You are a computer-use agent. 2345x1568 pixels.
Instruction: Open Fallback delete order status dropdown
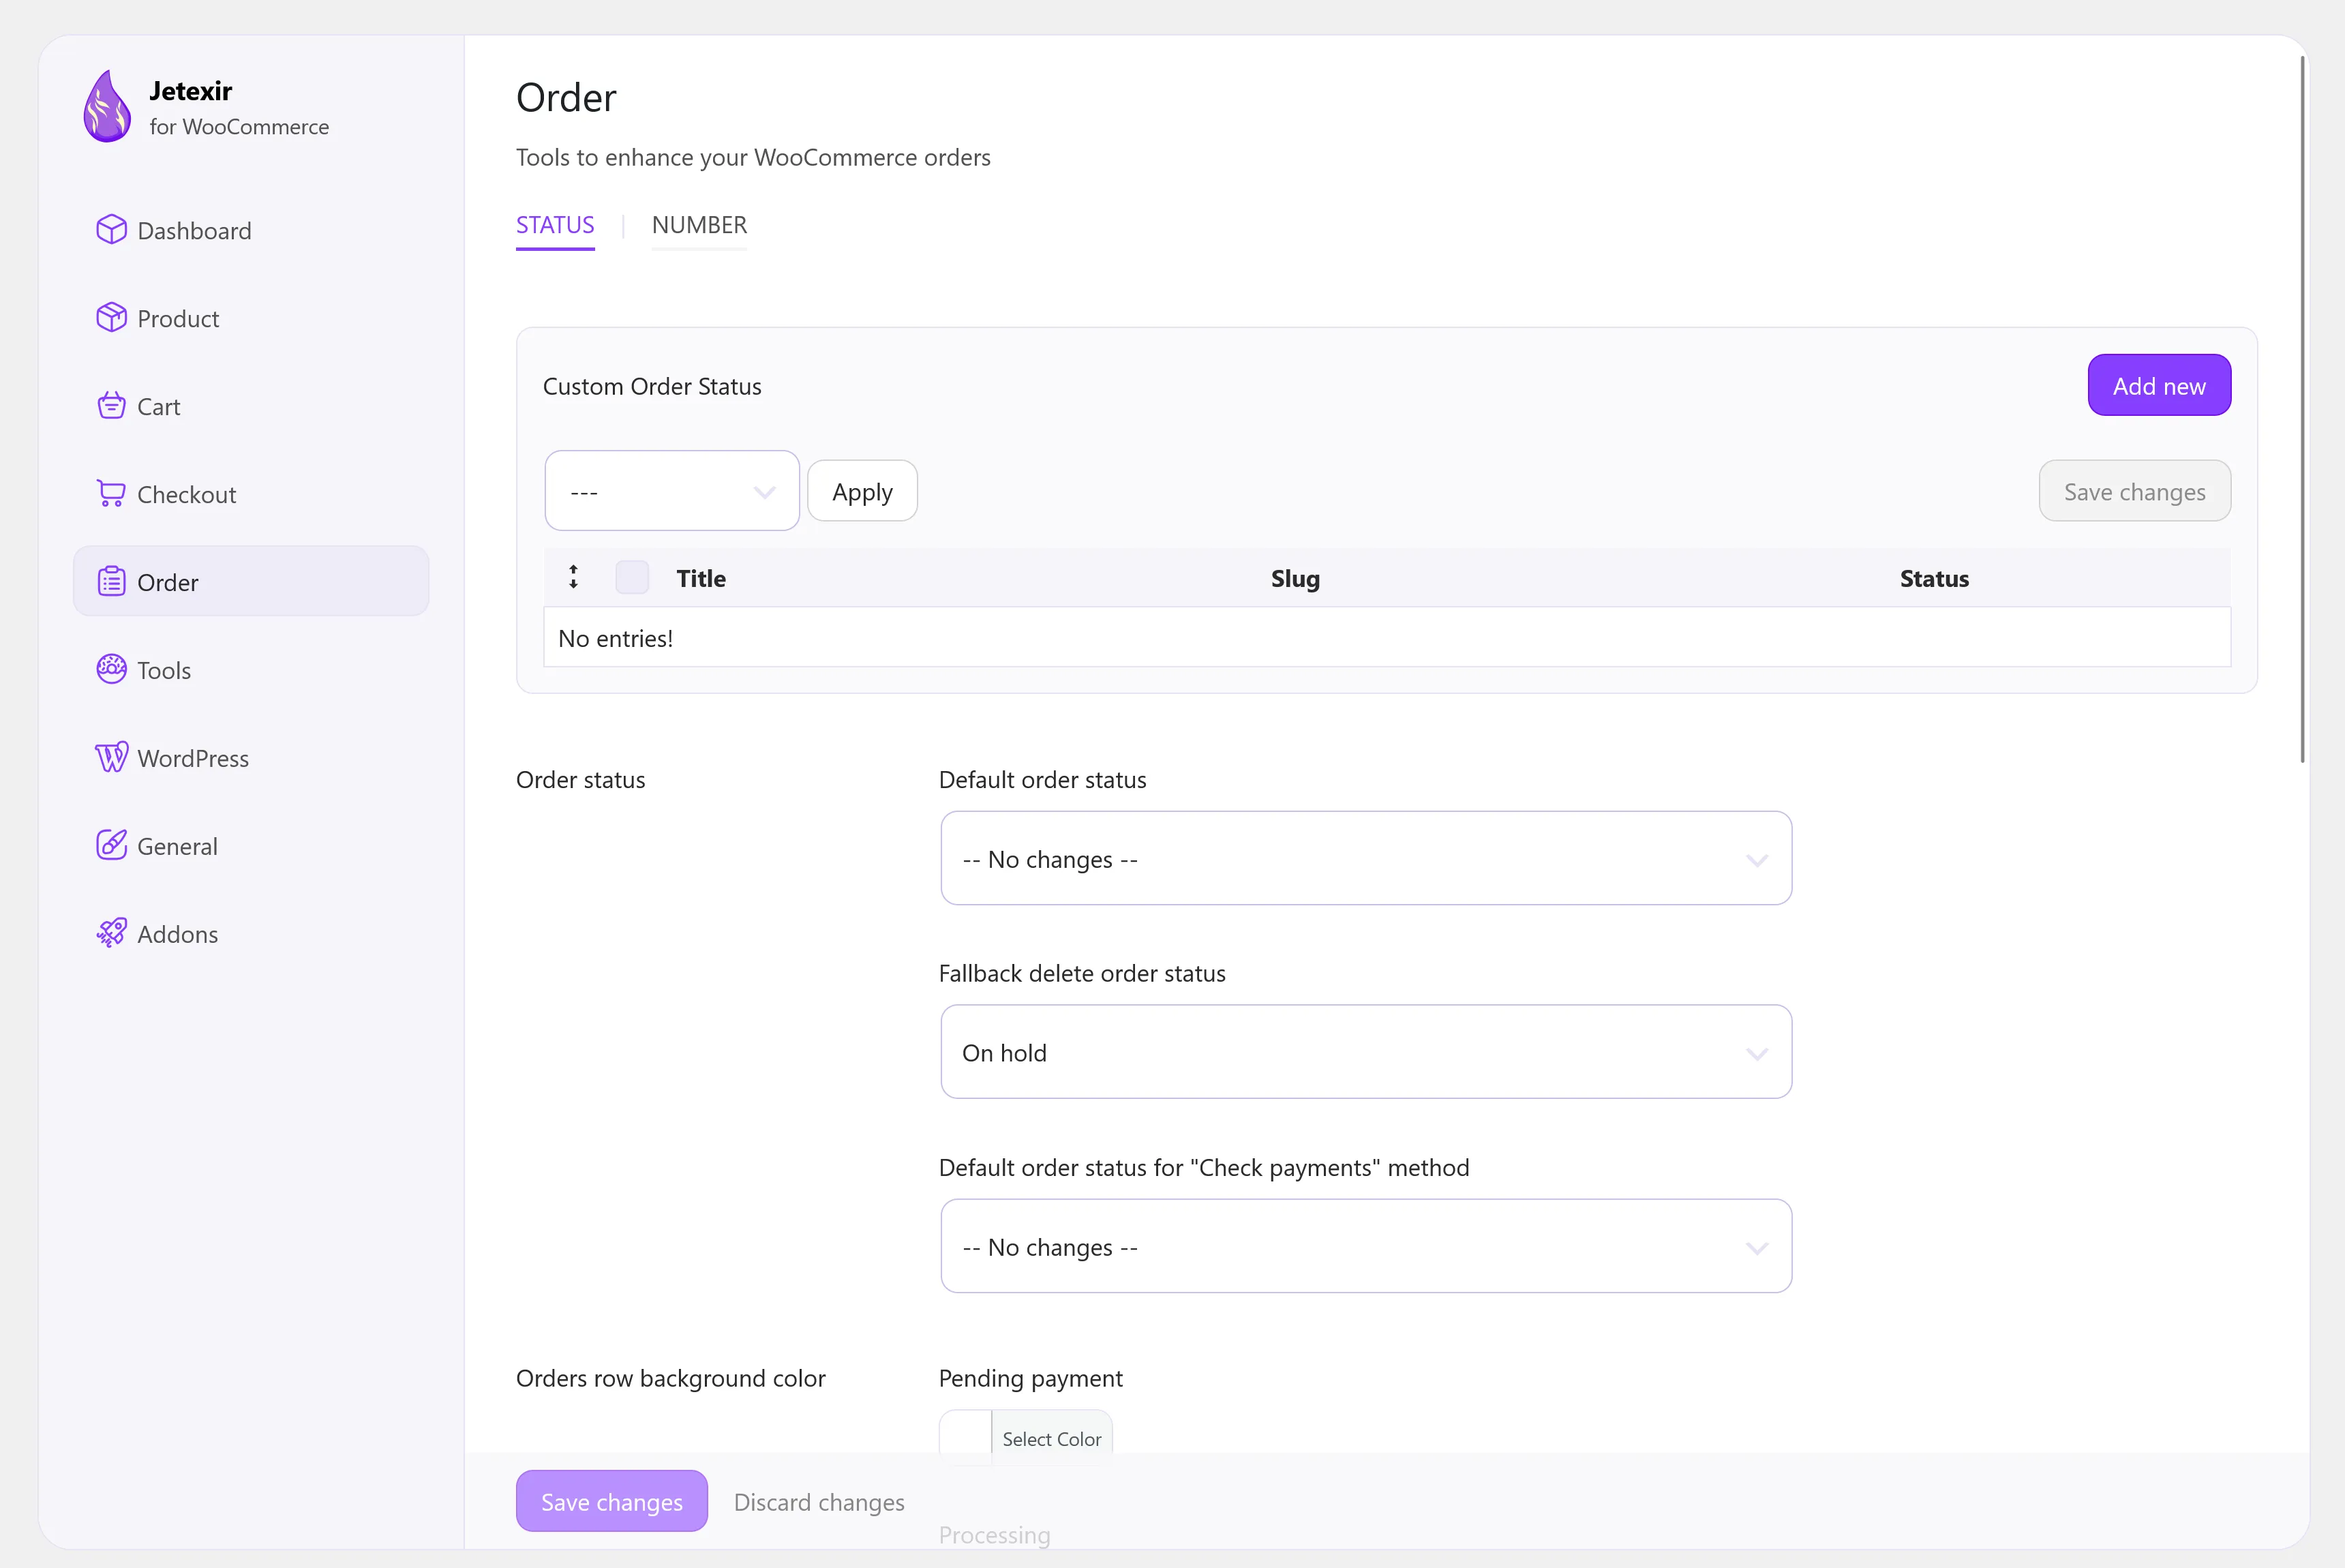tap(1366, 1052)
